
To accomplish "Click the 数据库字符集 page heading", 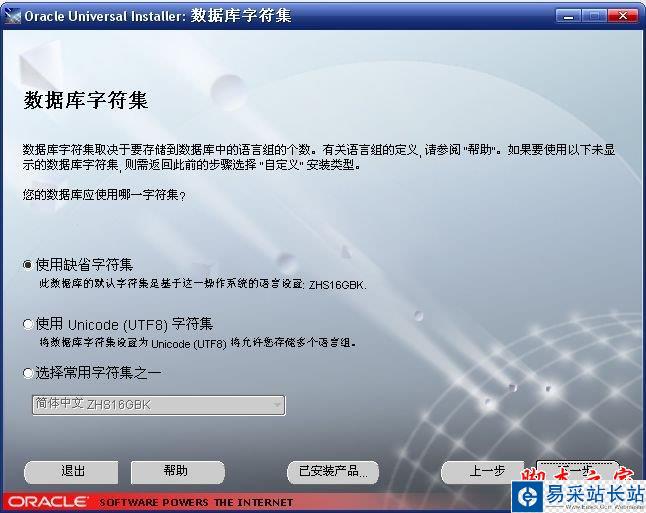I will click(x=86, y=101).
